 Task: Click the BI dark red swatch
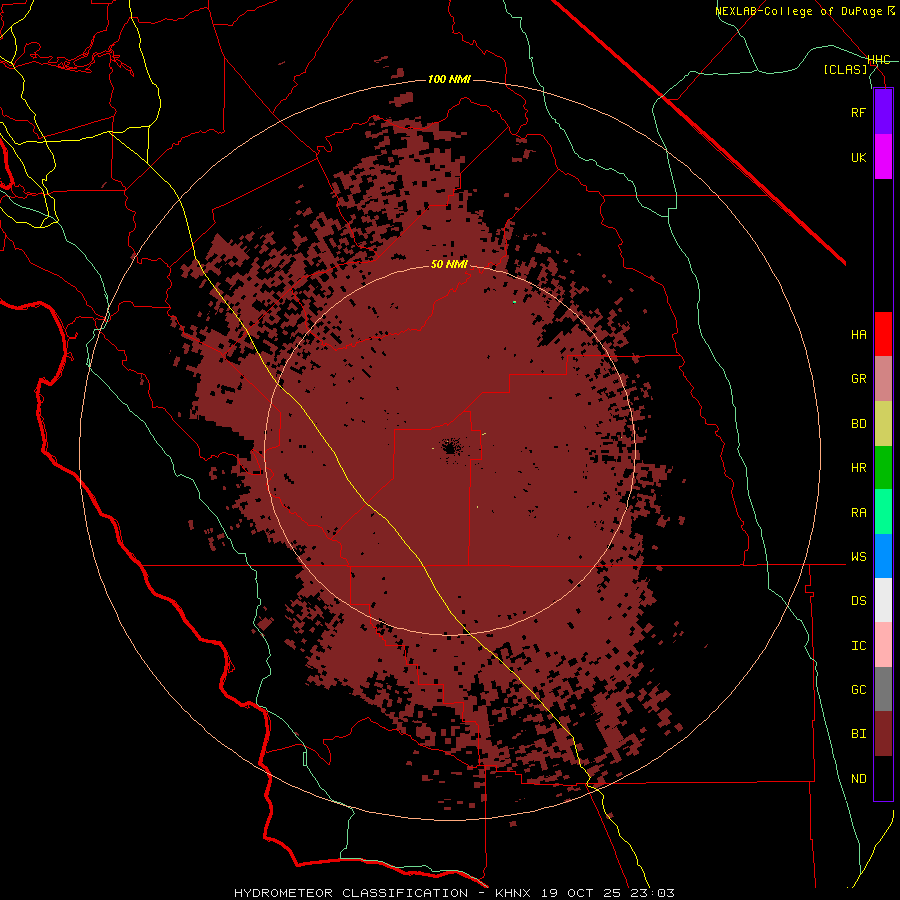click(x=883, y=734)
